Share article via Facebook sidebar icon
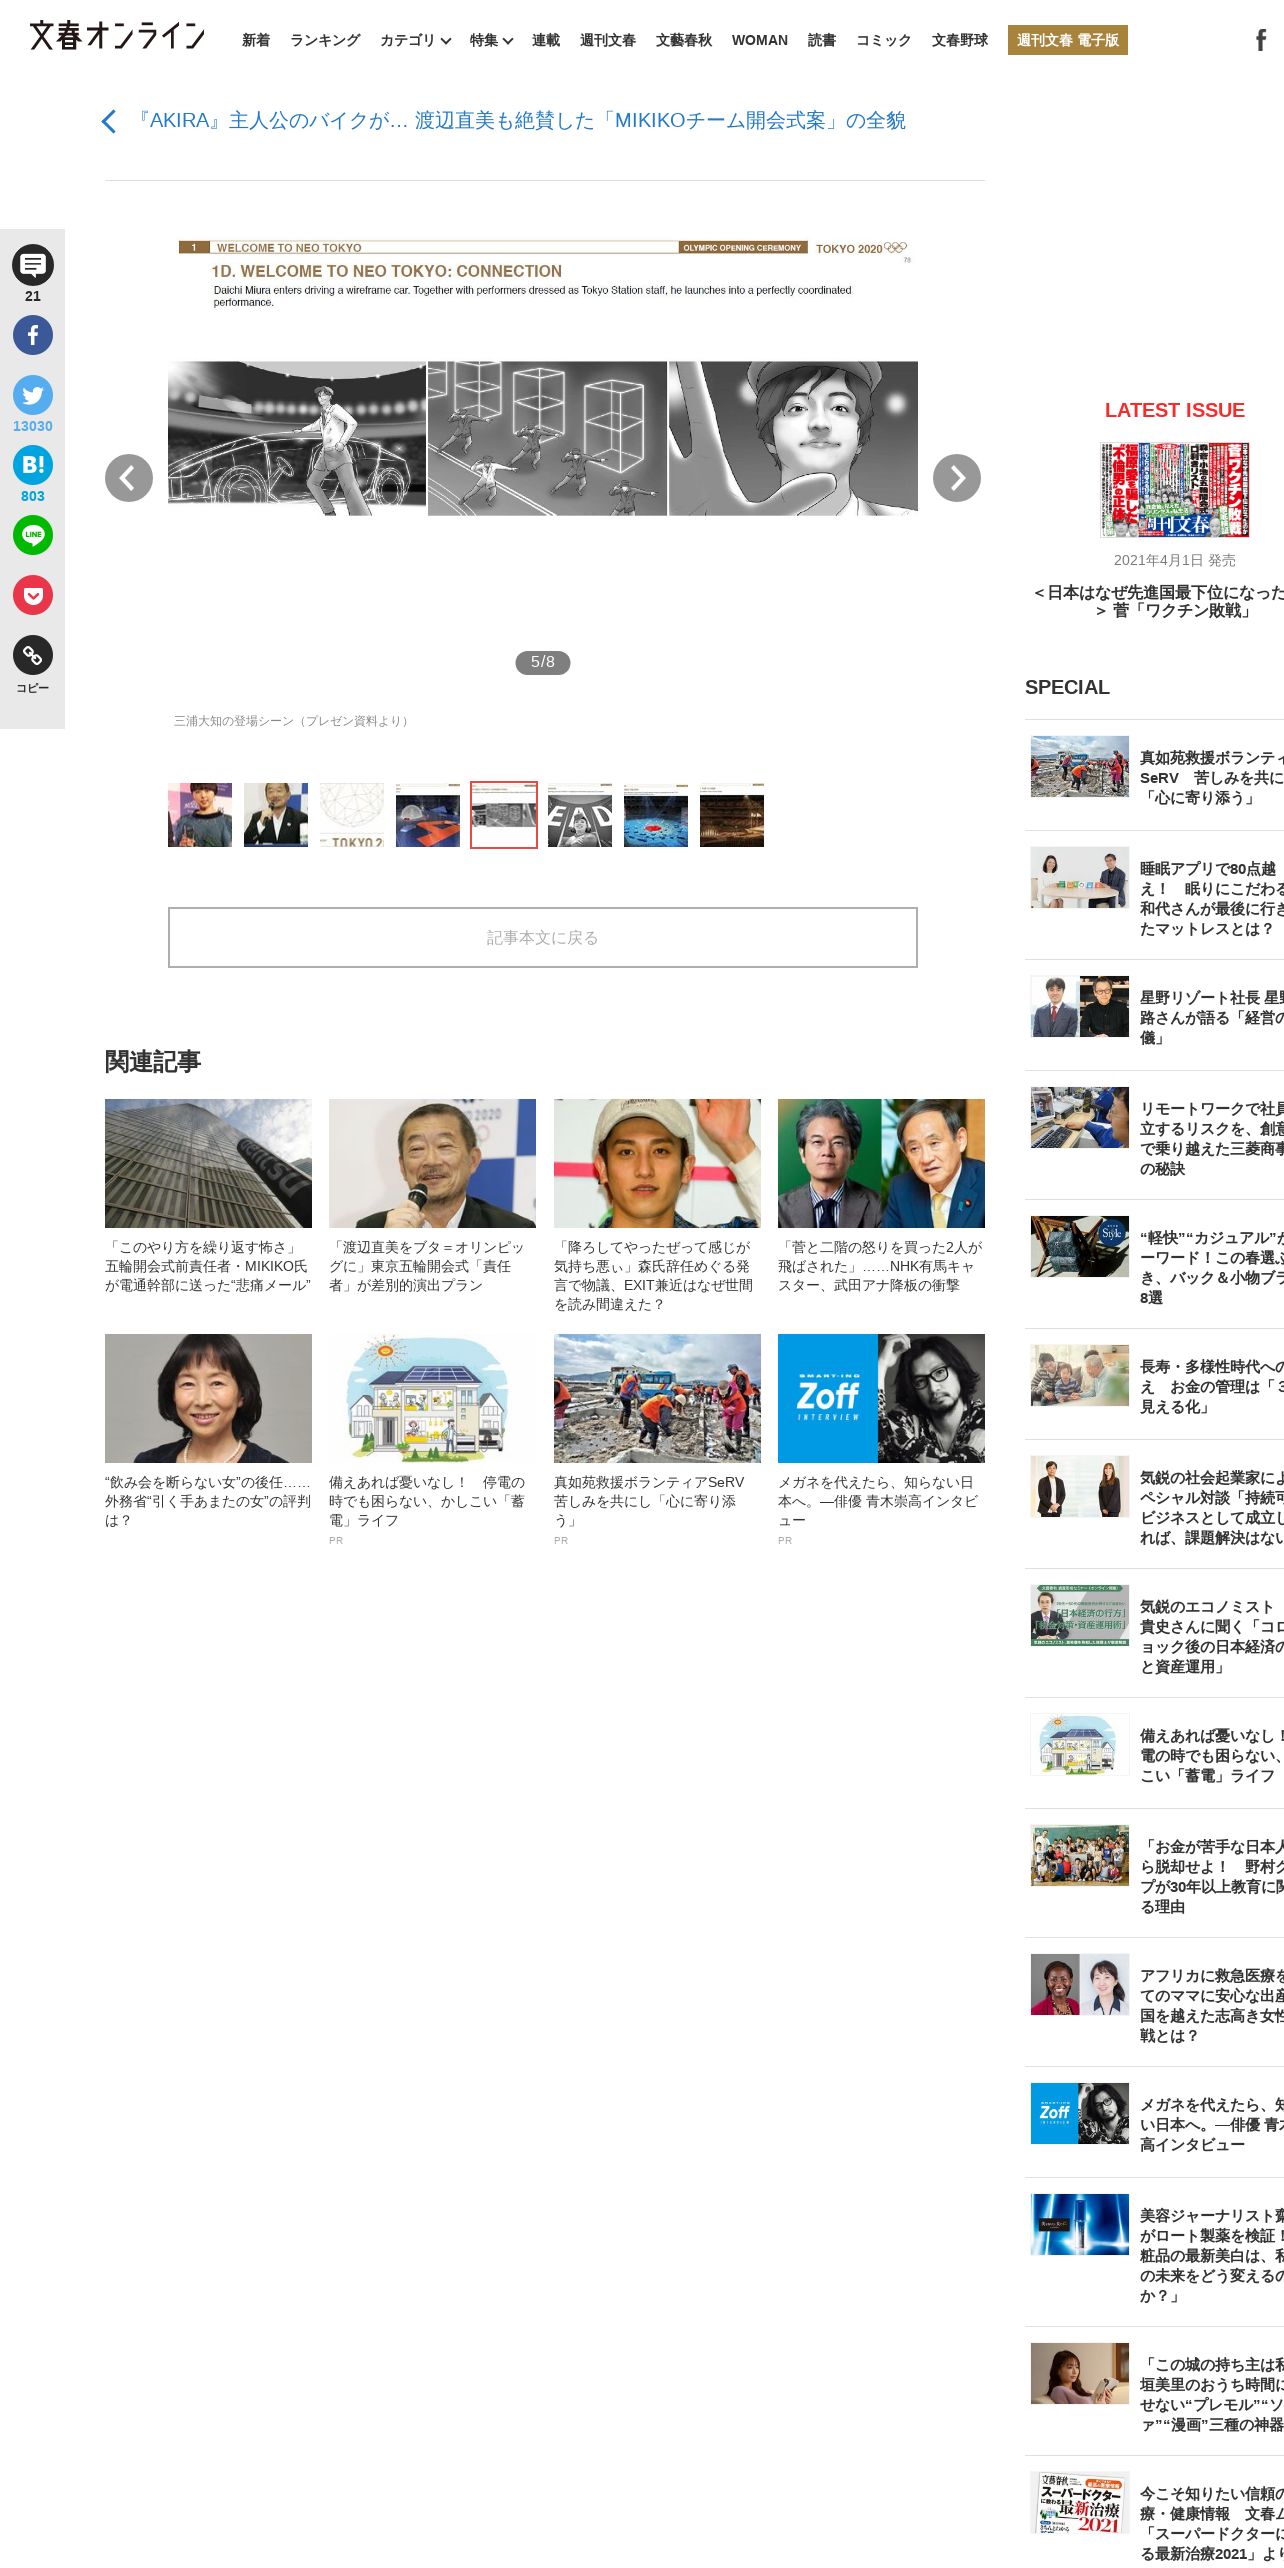1284x2568 pixels. 33,335
